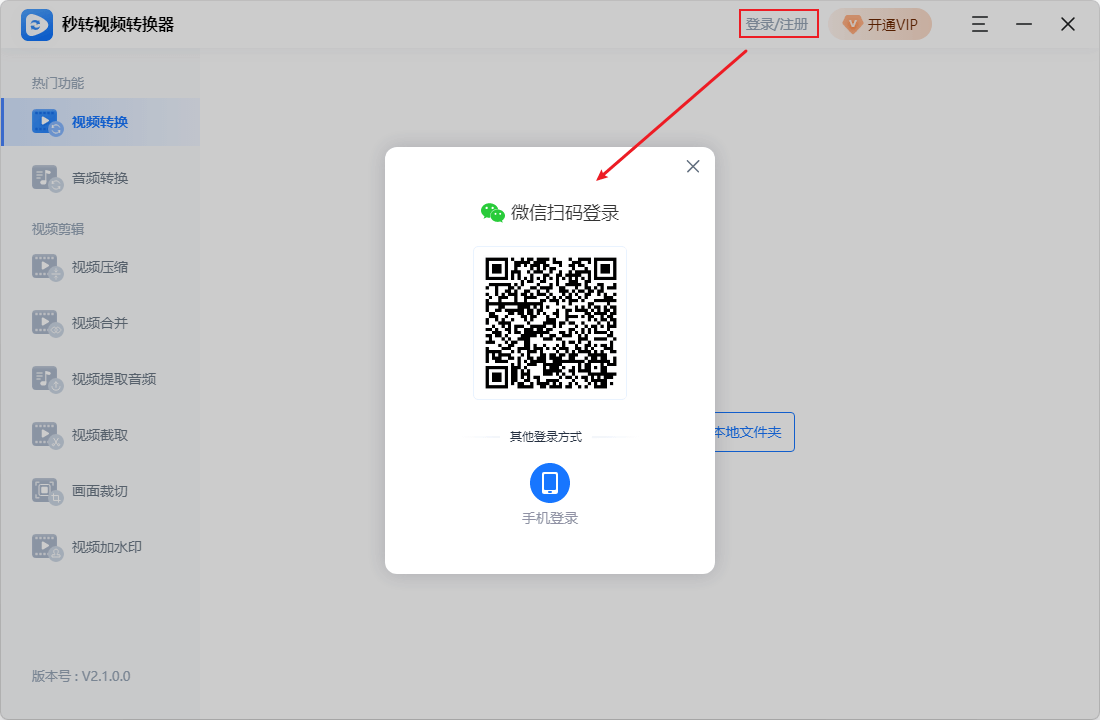Viewport: 1100px width, 720px height.
Task: Click the 视频加水印 stamp icon
Action: coord(47,547)
